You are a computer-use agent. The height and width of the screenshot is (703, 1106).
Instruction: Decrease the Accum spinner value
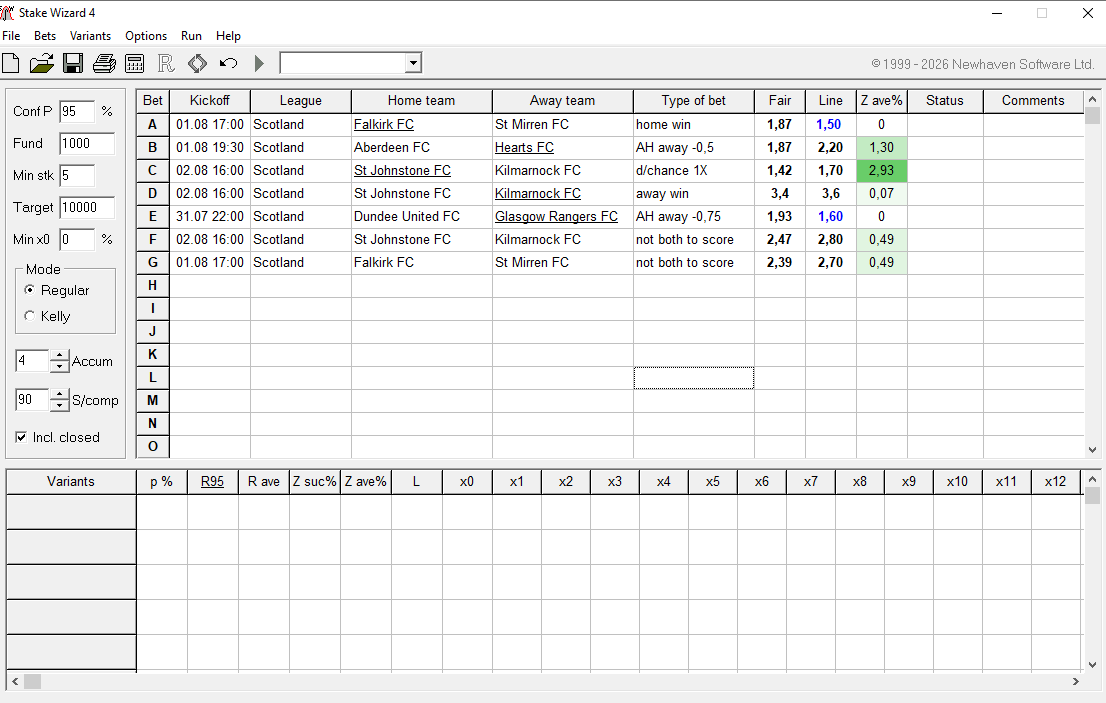[60, 367]
